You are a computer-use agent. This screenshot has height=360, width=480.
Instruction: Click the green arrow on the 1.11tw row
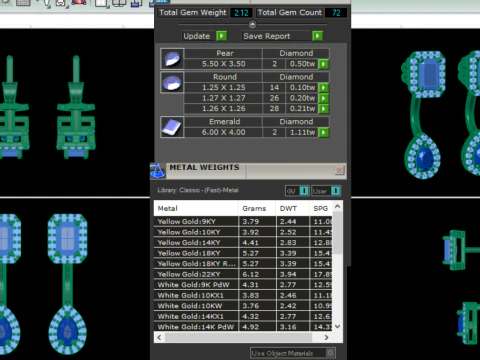[x=323, y=132]
